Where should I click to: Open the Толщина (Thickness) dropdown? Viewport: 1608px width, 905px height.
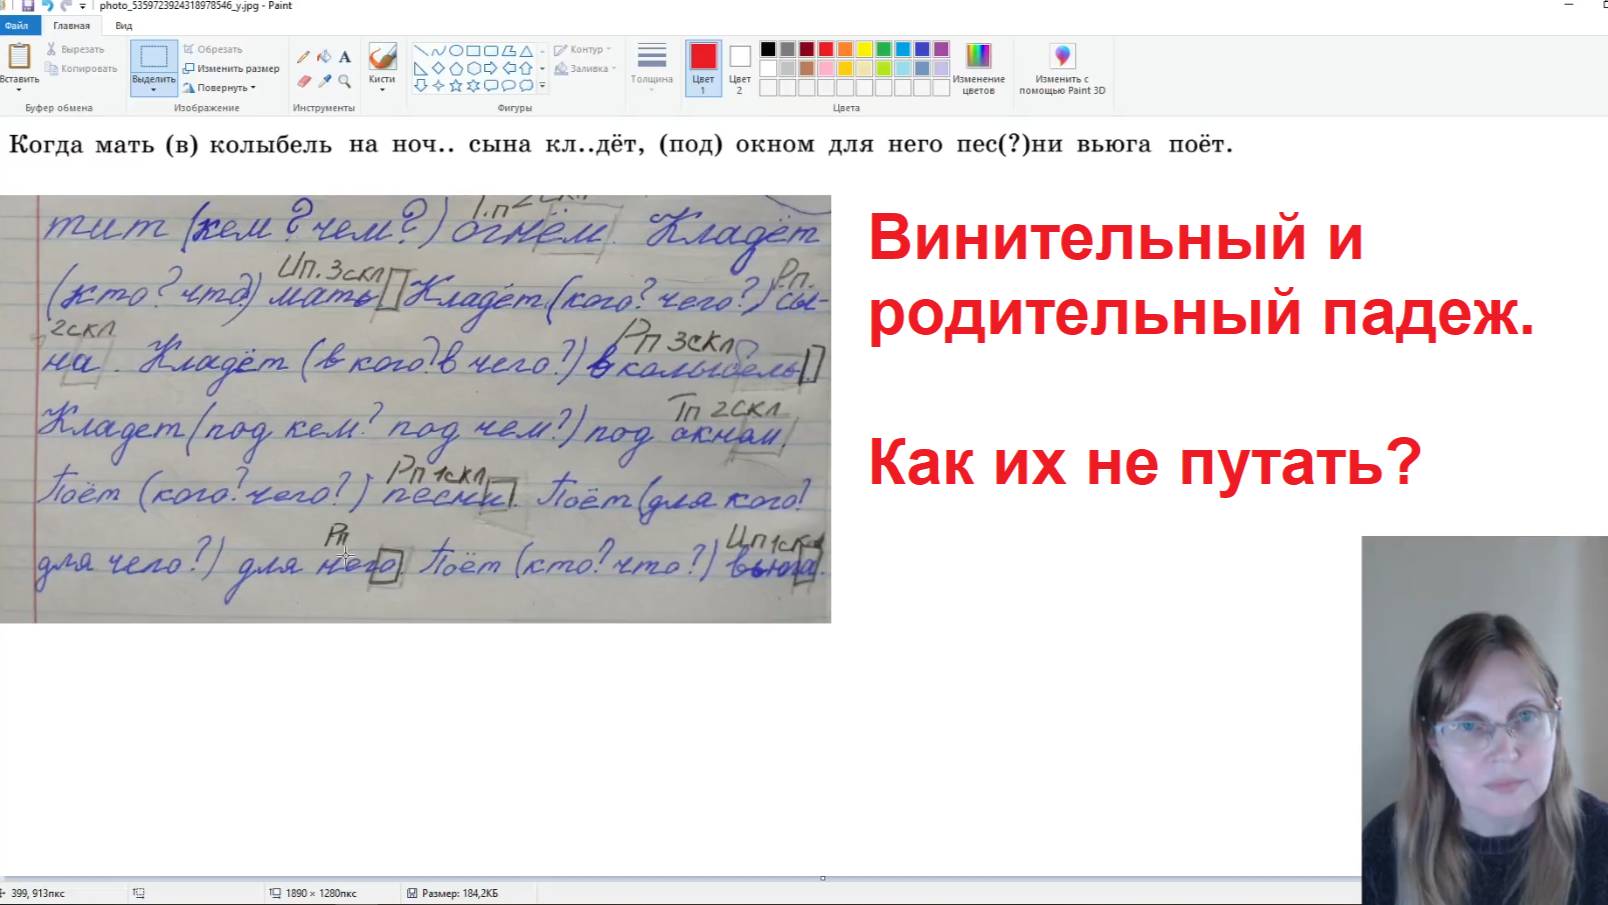[x=651, y=70]
